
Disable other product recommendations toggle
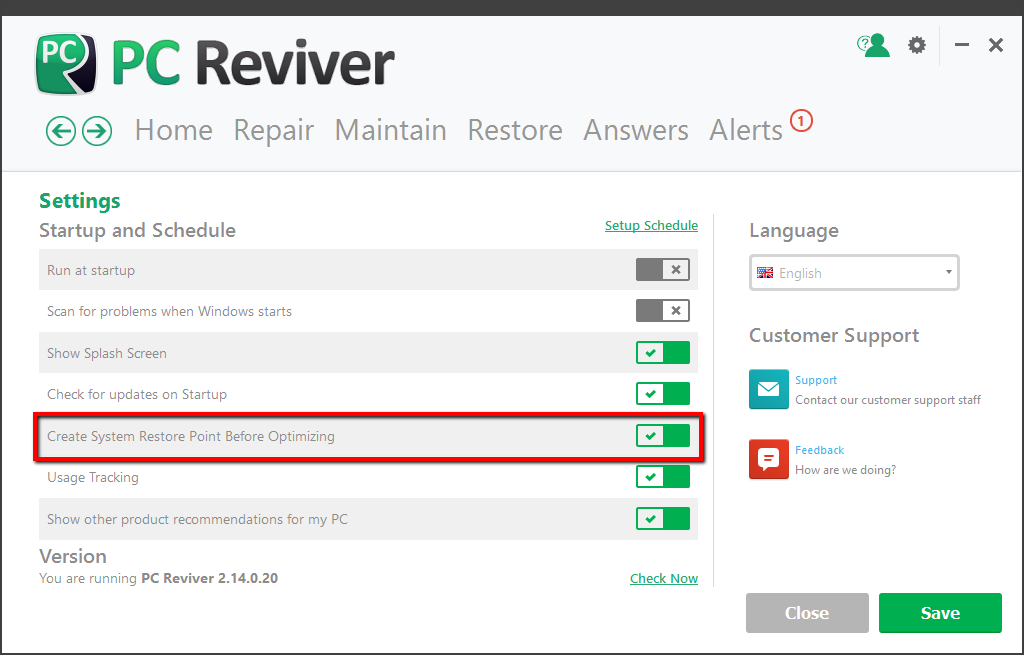[x=663, y=519]
